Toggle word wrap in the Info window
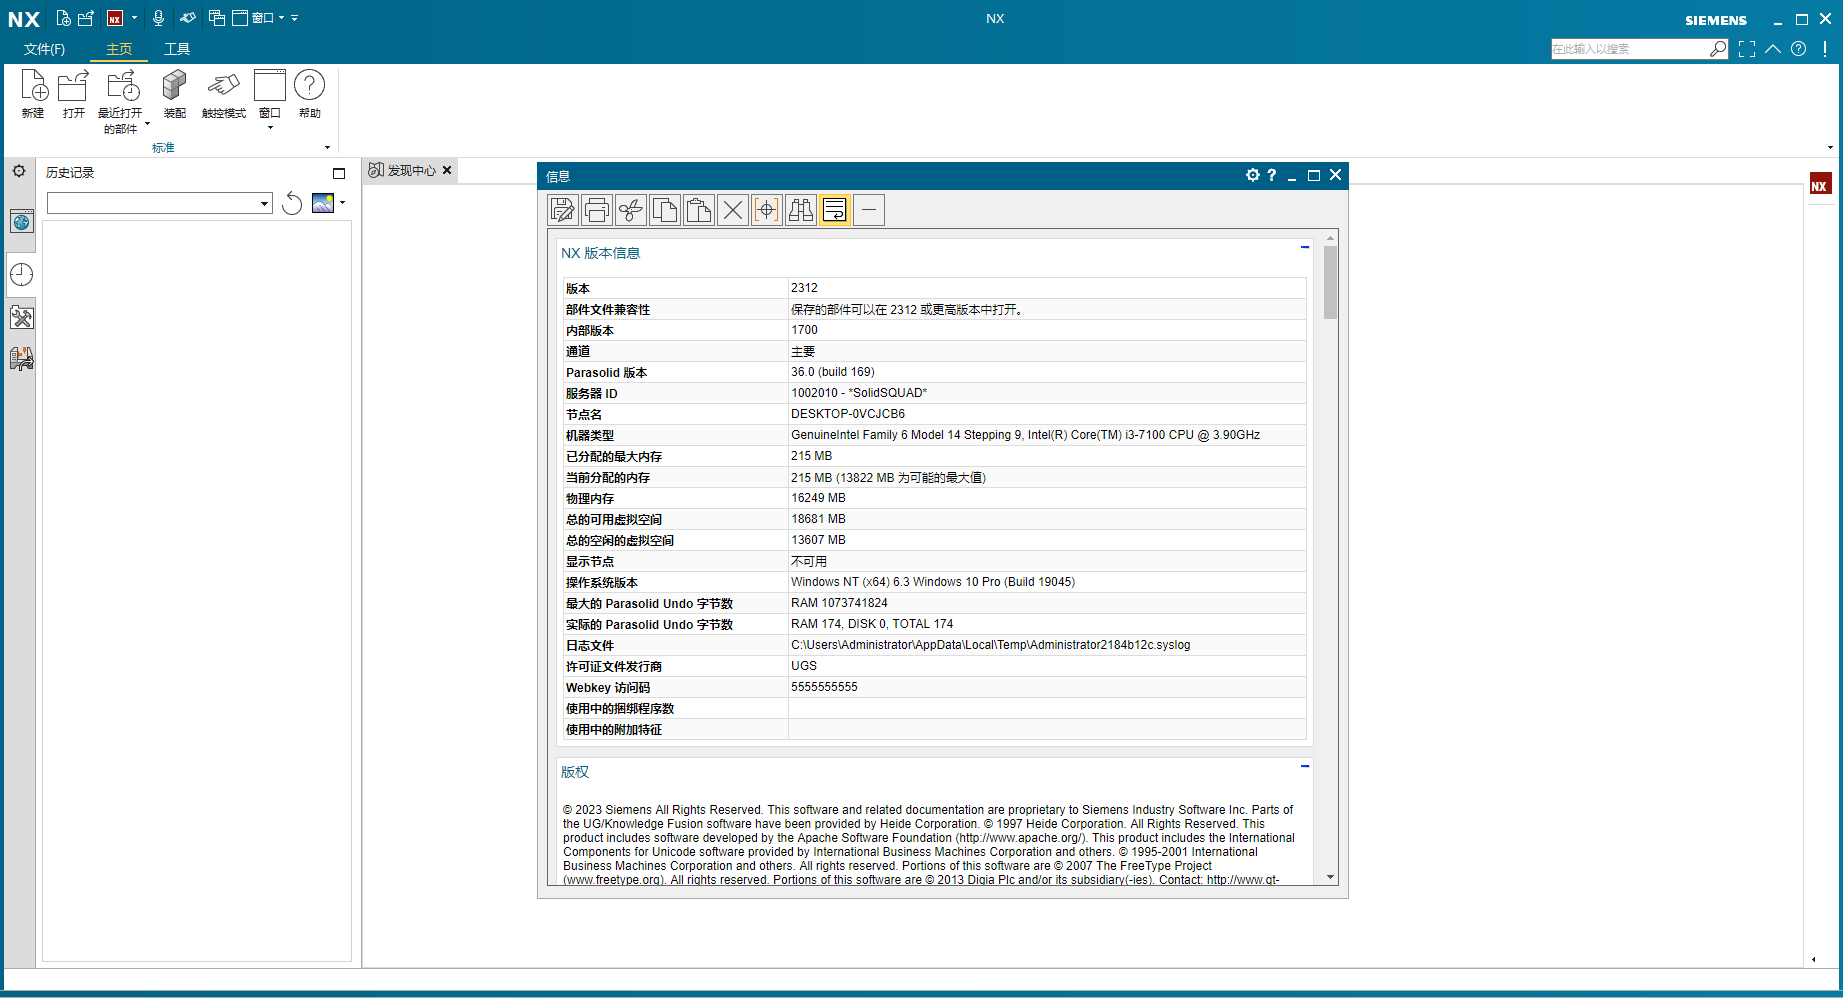1843x998 pixels. pos(834,209)
